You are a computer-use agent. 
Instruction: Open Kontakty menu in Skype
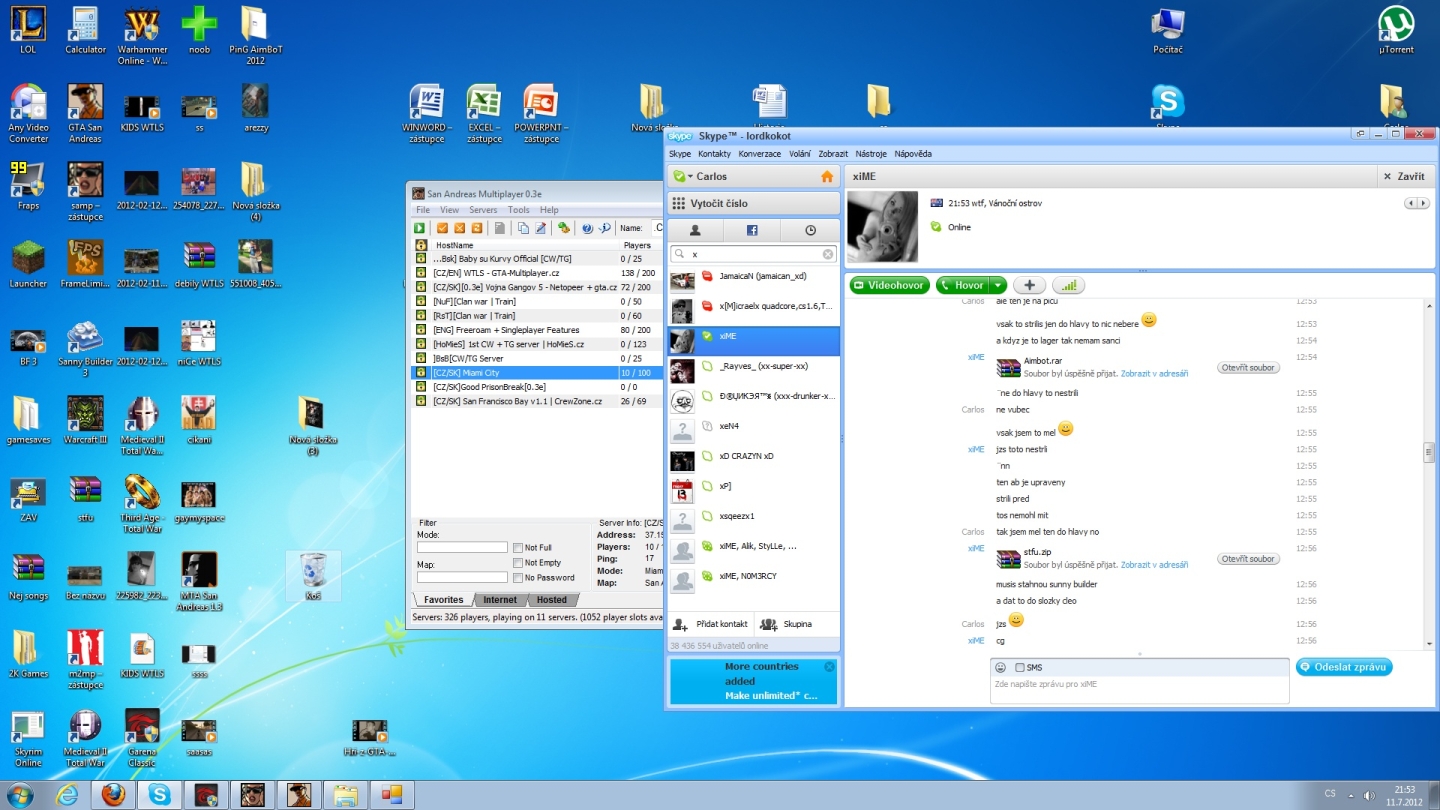[714, 154]
